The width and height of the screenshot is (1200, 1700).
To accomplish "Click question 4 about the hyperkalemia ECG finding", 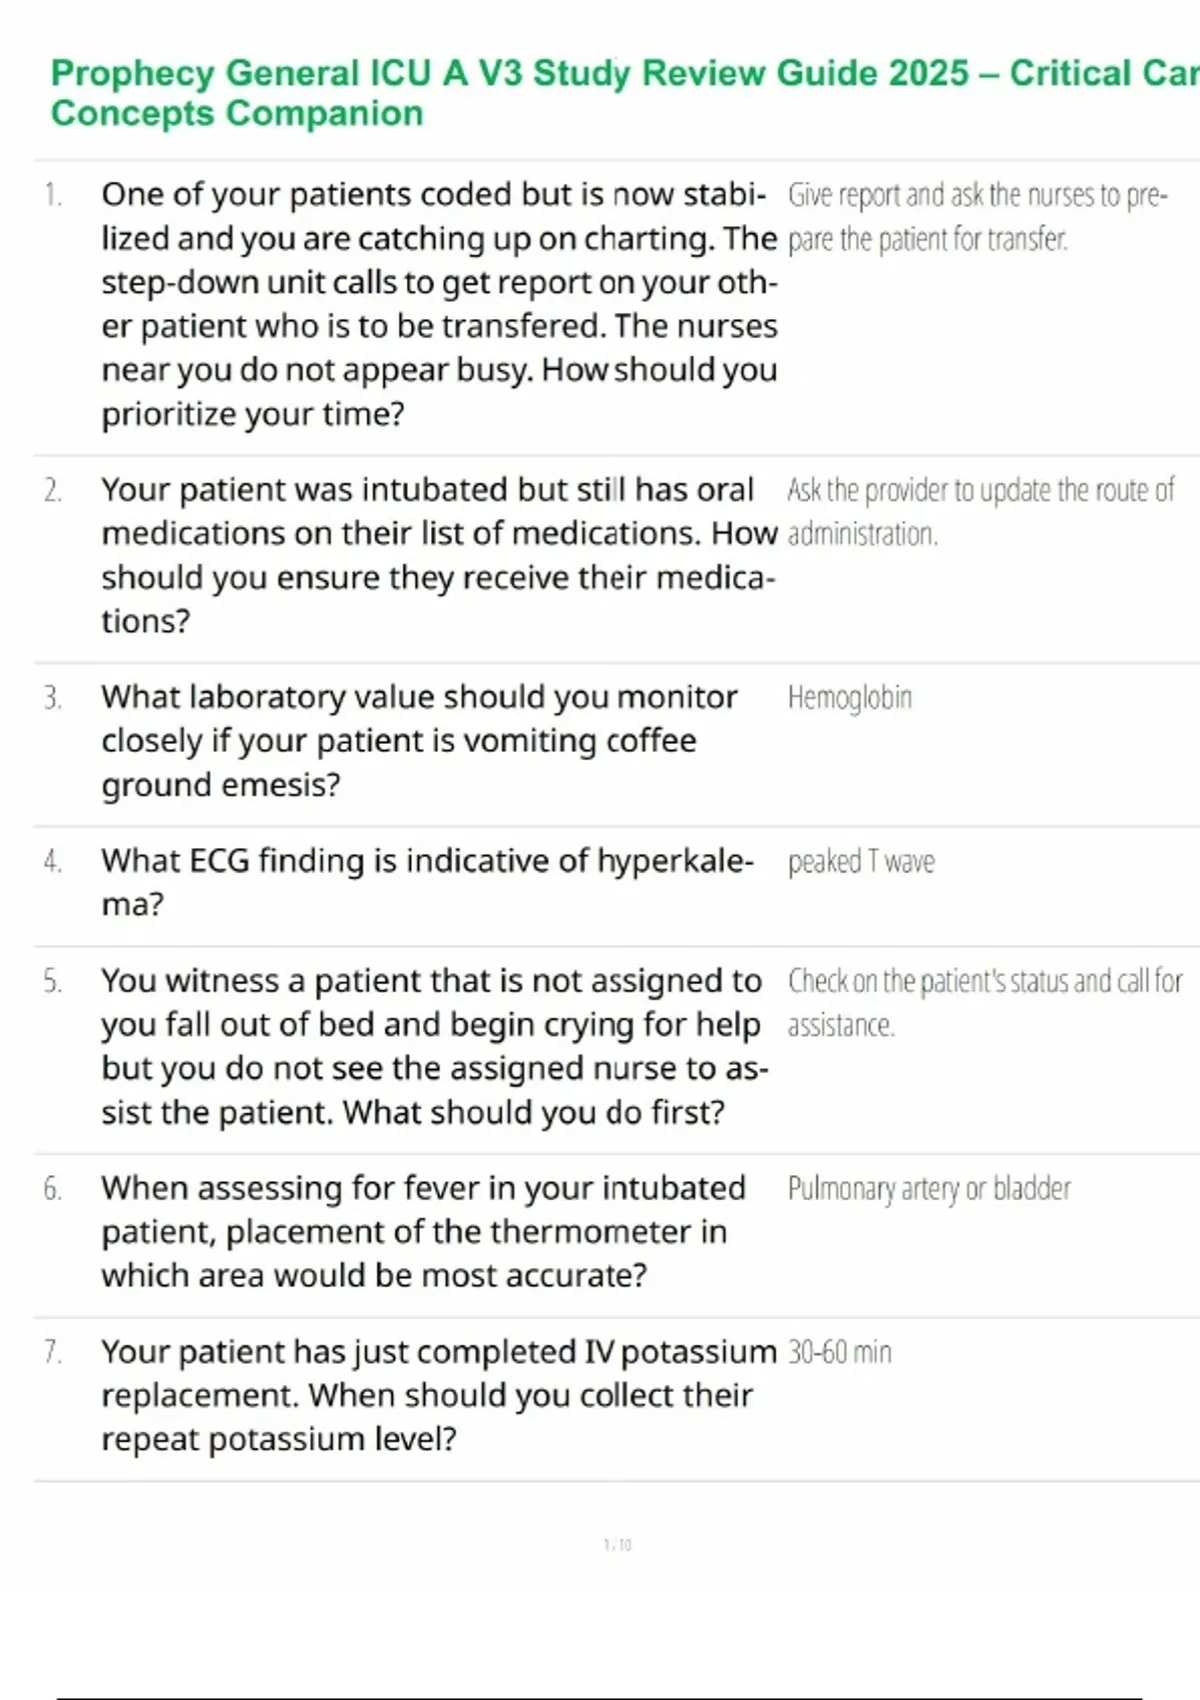I will (427, 882).
